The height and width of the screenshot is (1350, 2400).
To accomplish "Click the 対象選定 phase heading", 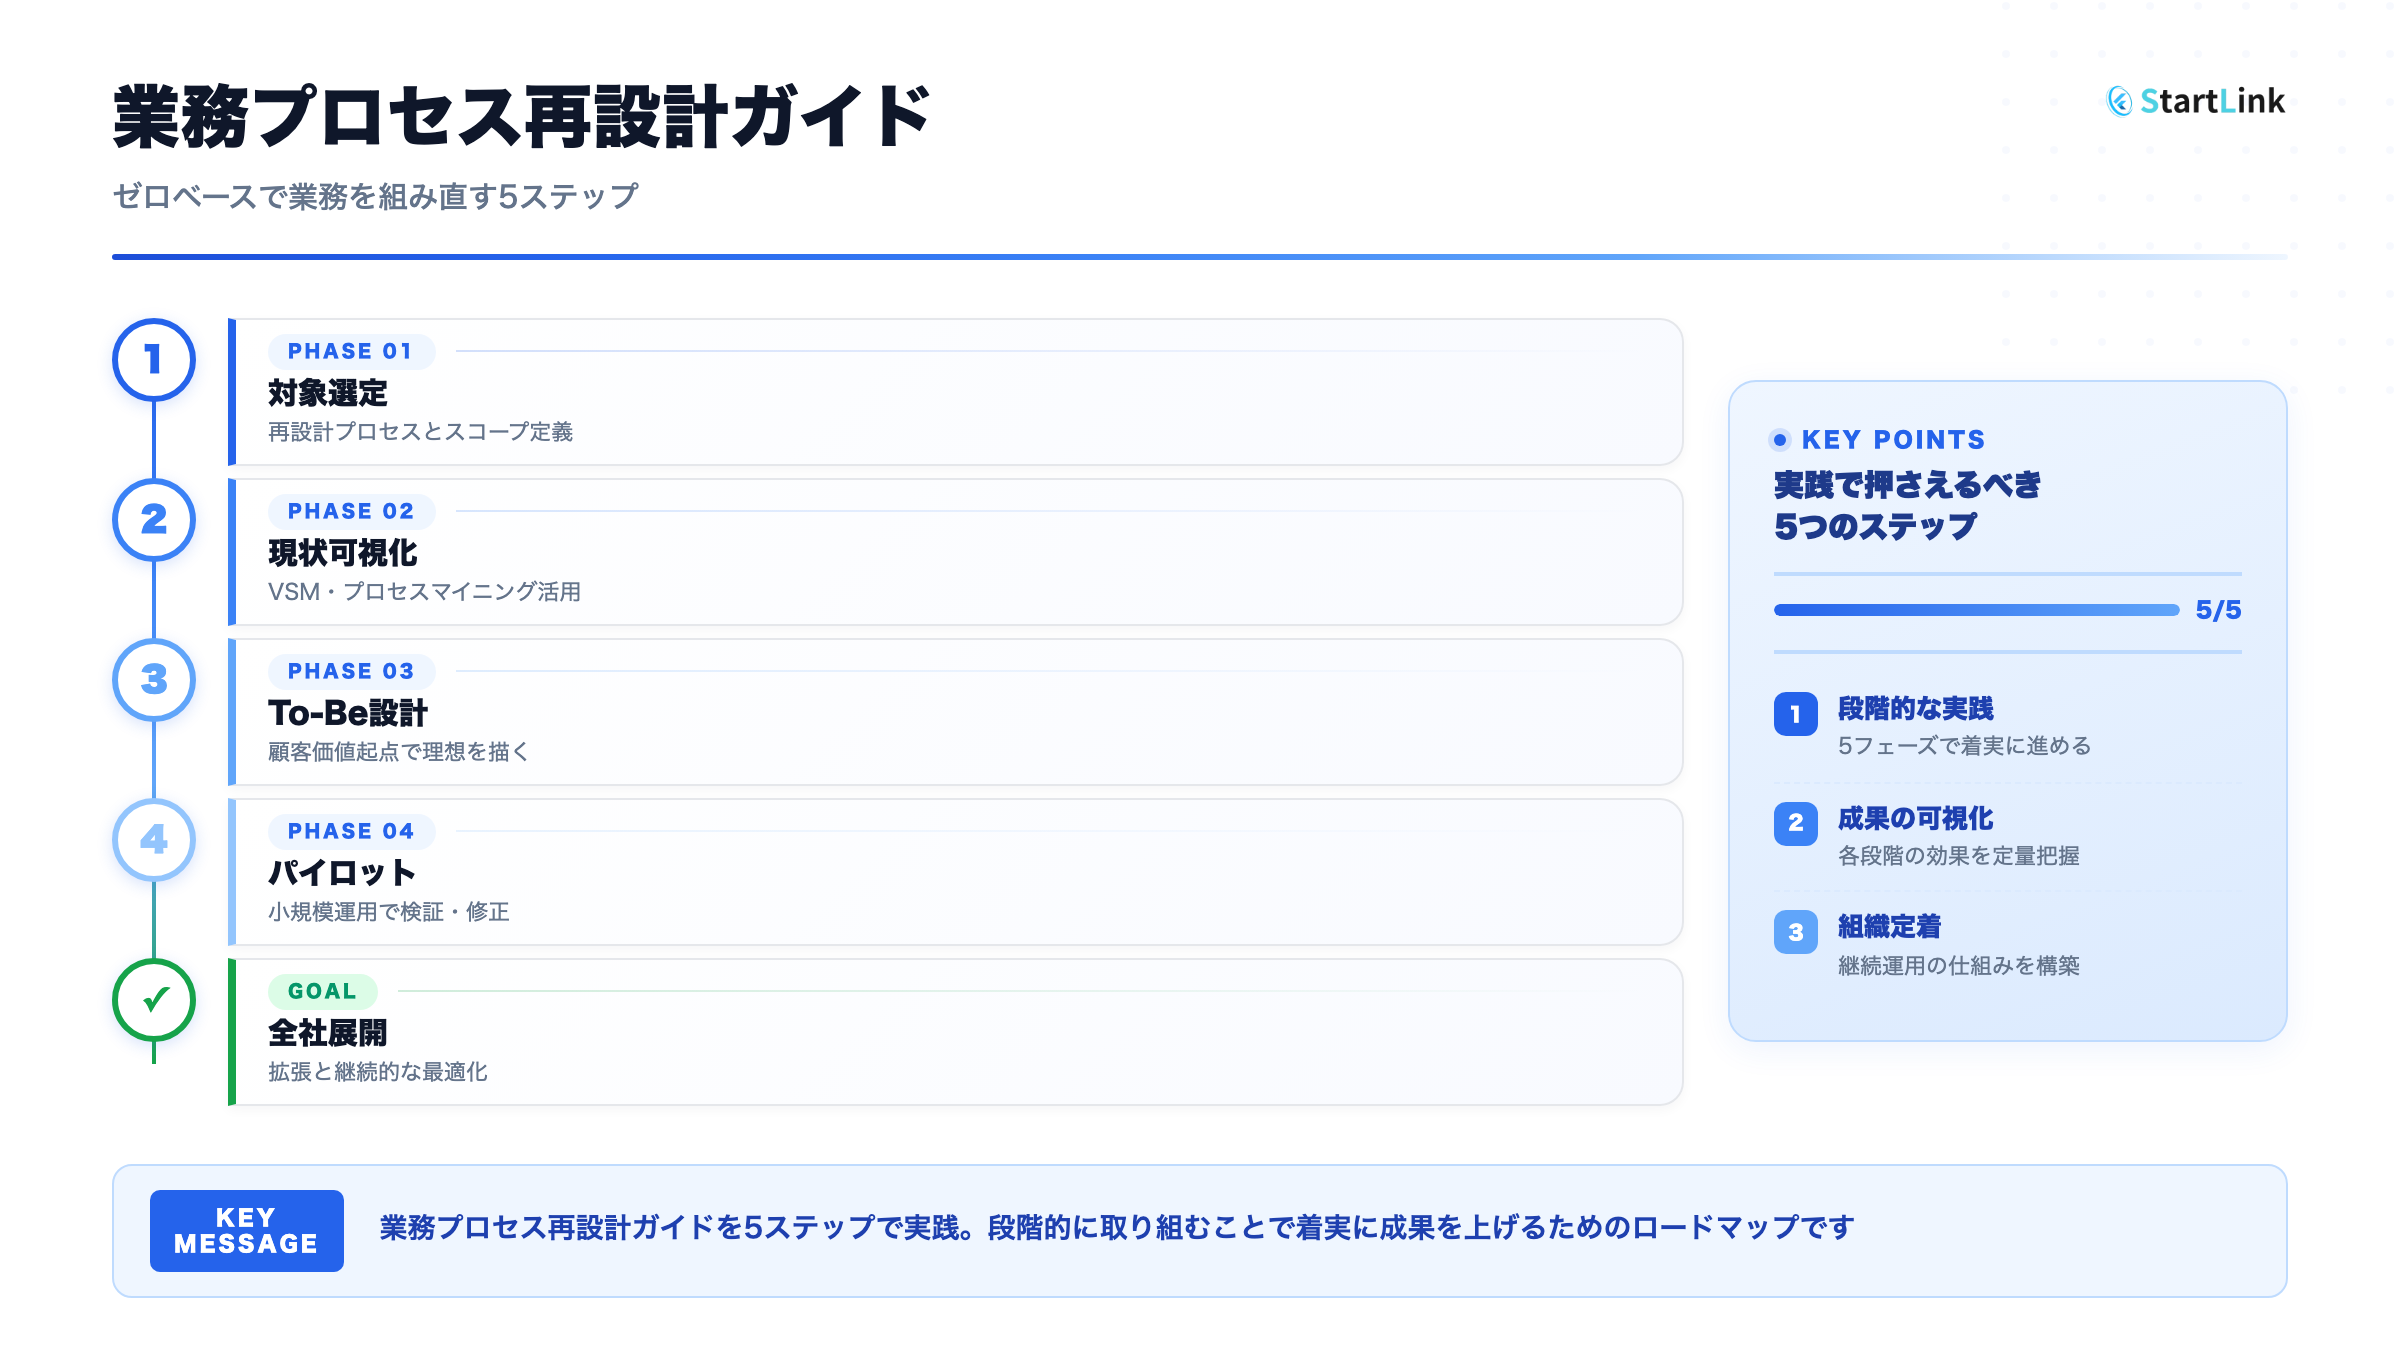I will [x=327, y=393].
